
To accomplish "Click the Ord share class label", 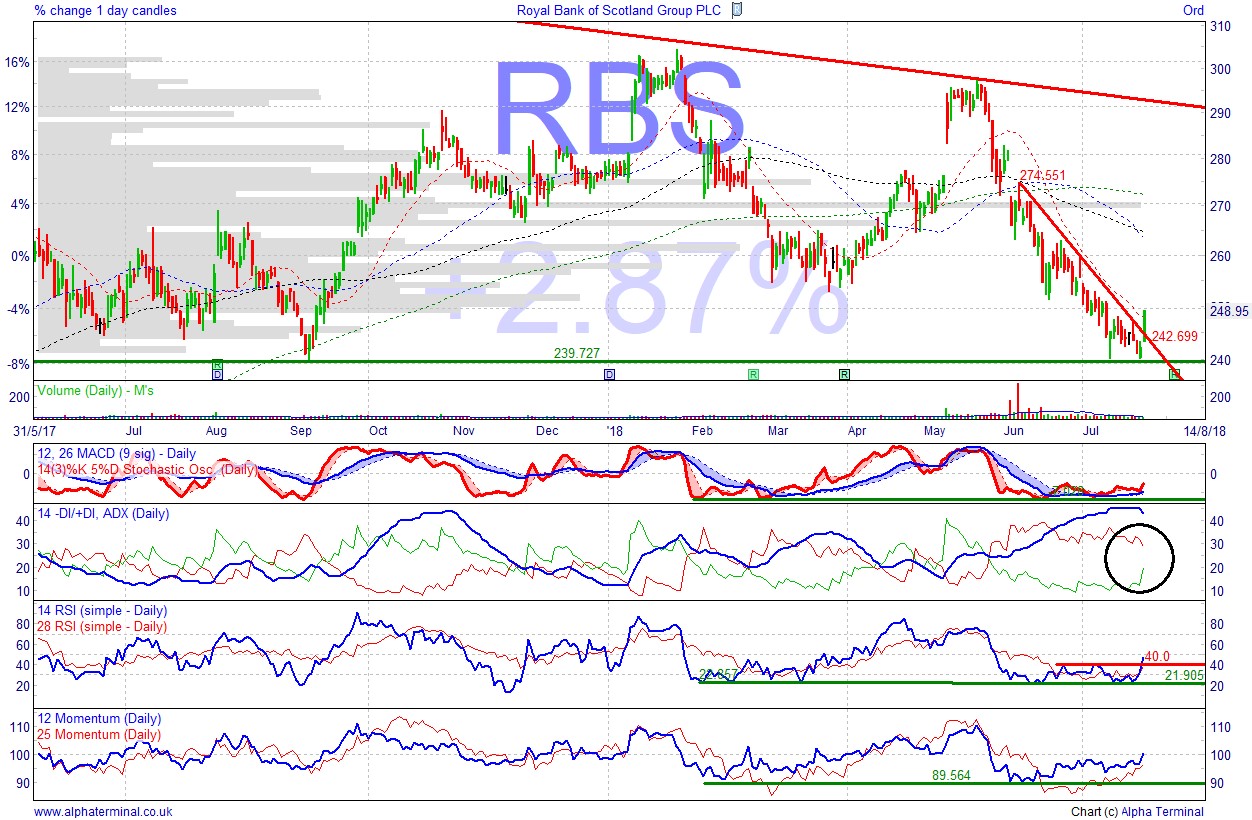I will click(1193, 11).
